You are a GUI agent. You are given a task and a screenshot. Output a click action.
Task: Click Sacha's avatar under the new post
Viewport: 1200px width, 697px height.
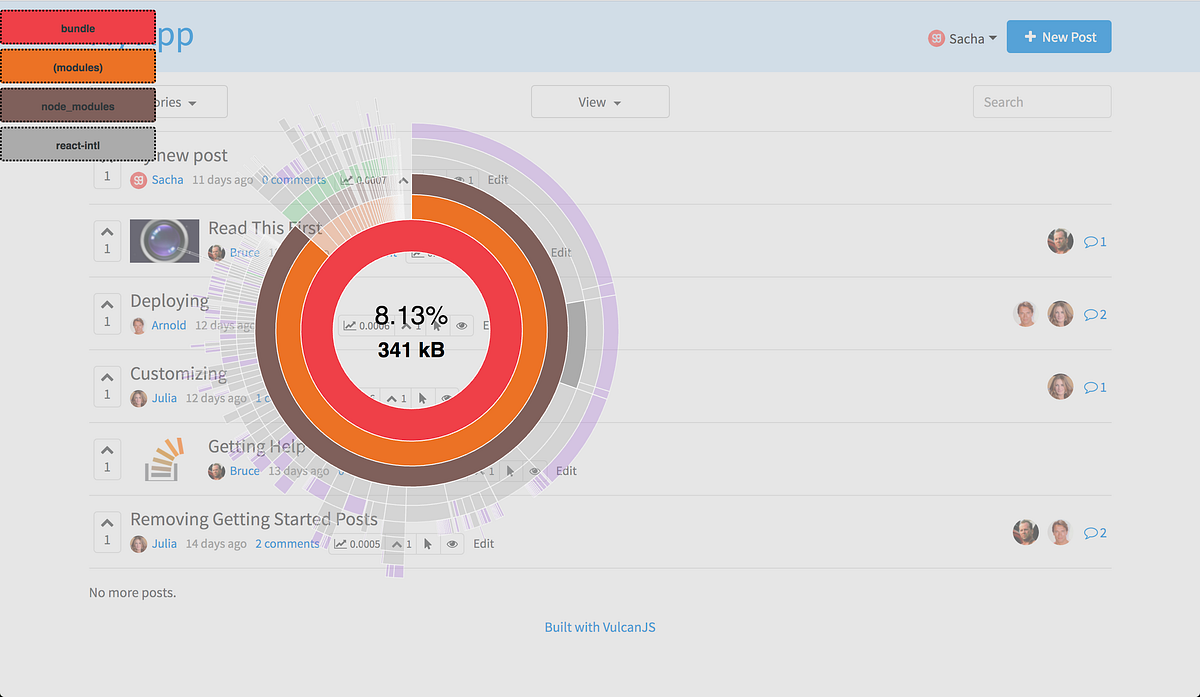pyautogui.click(x=138, y=180)
